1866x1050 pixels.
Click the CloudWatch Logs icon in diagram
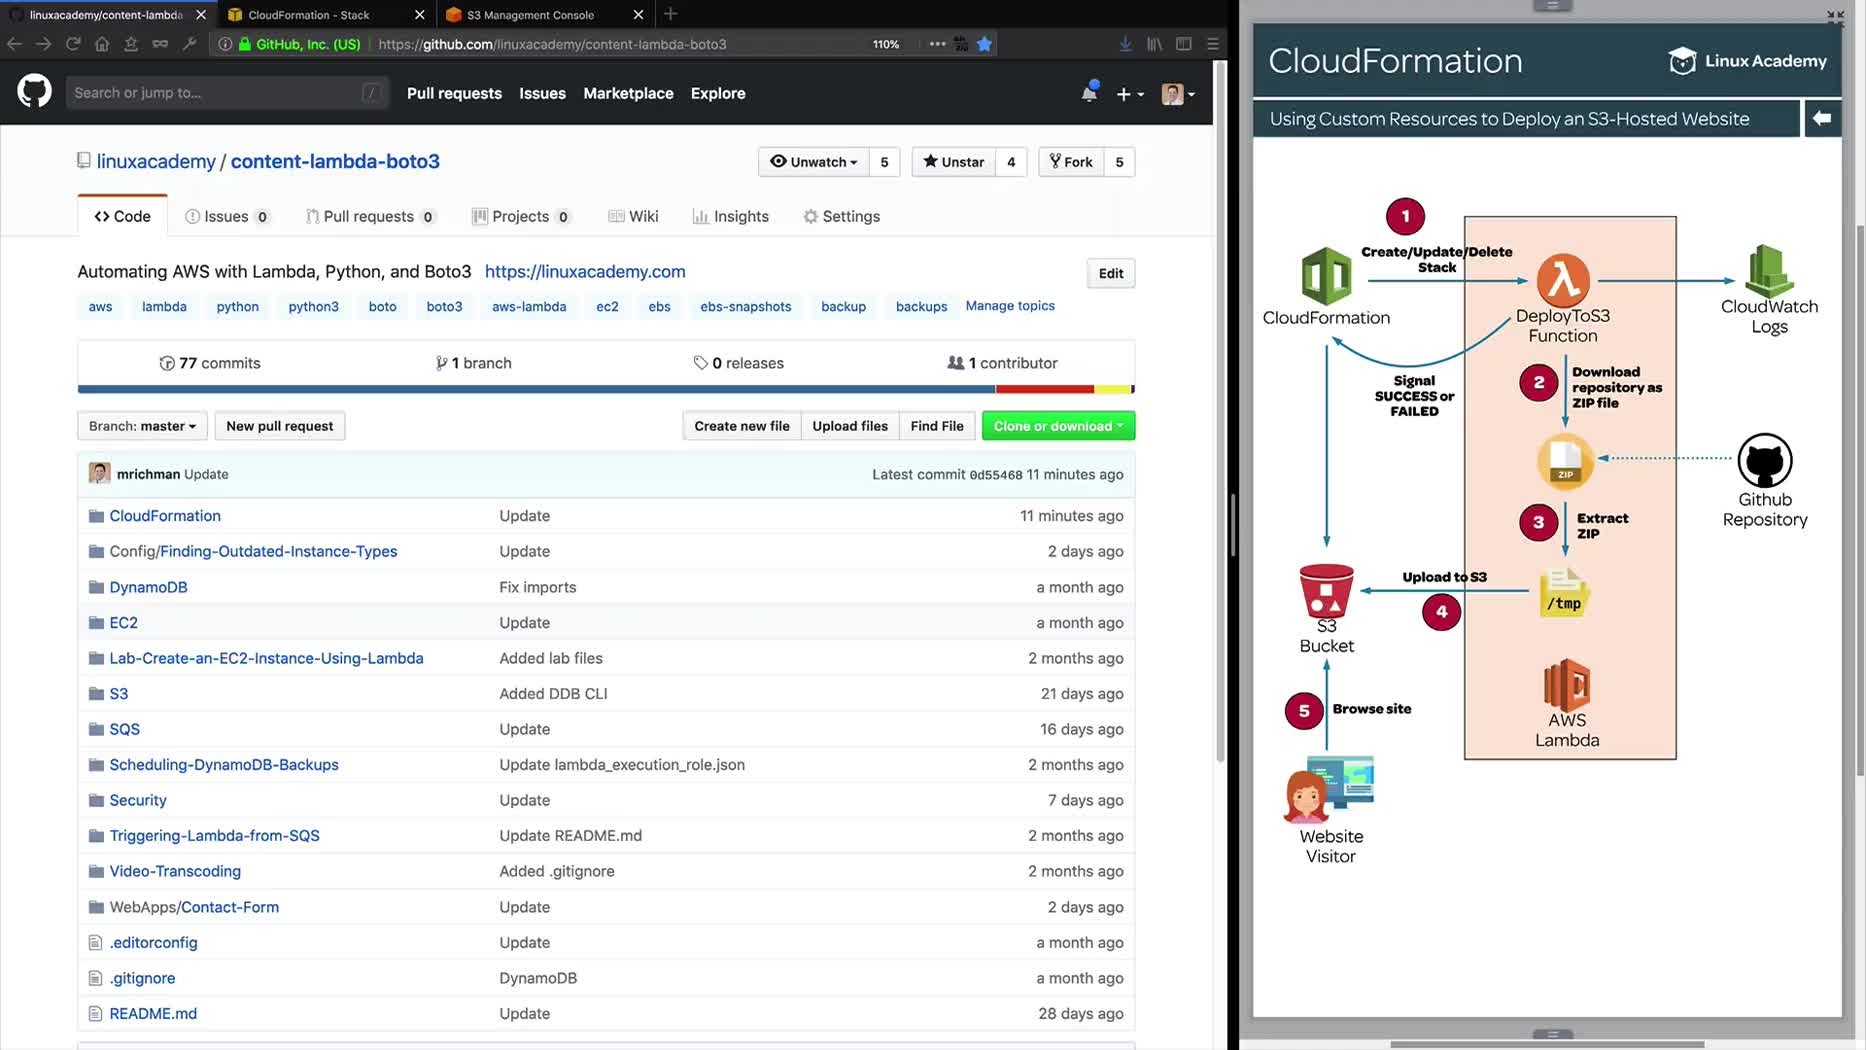click(x=1769, y=270)
